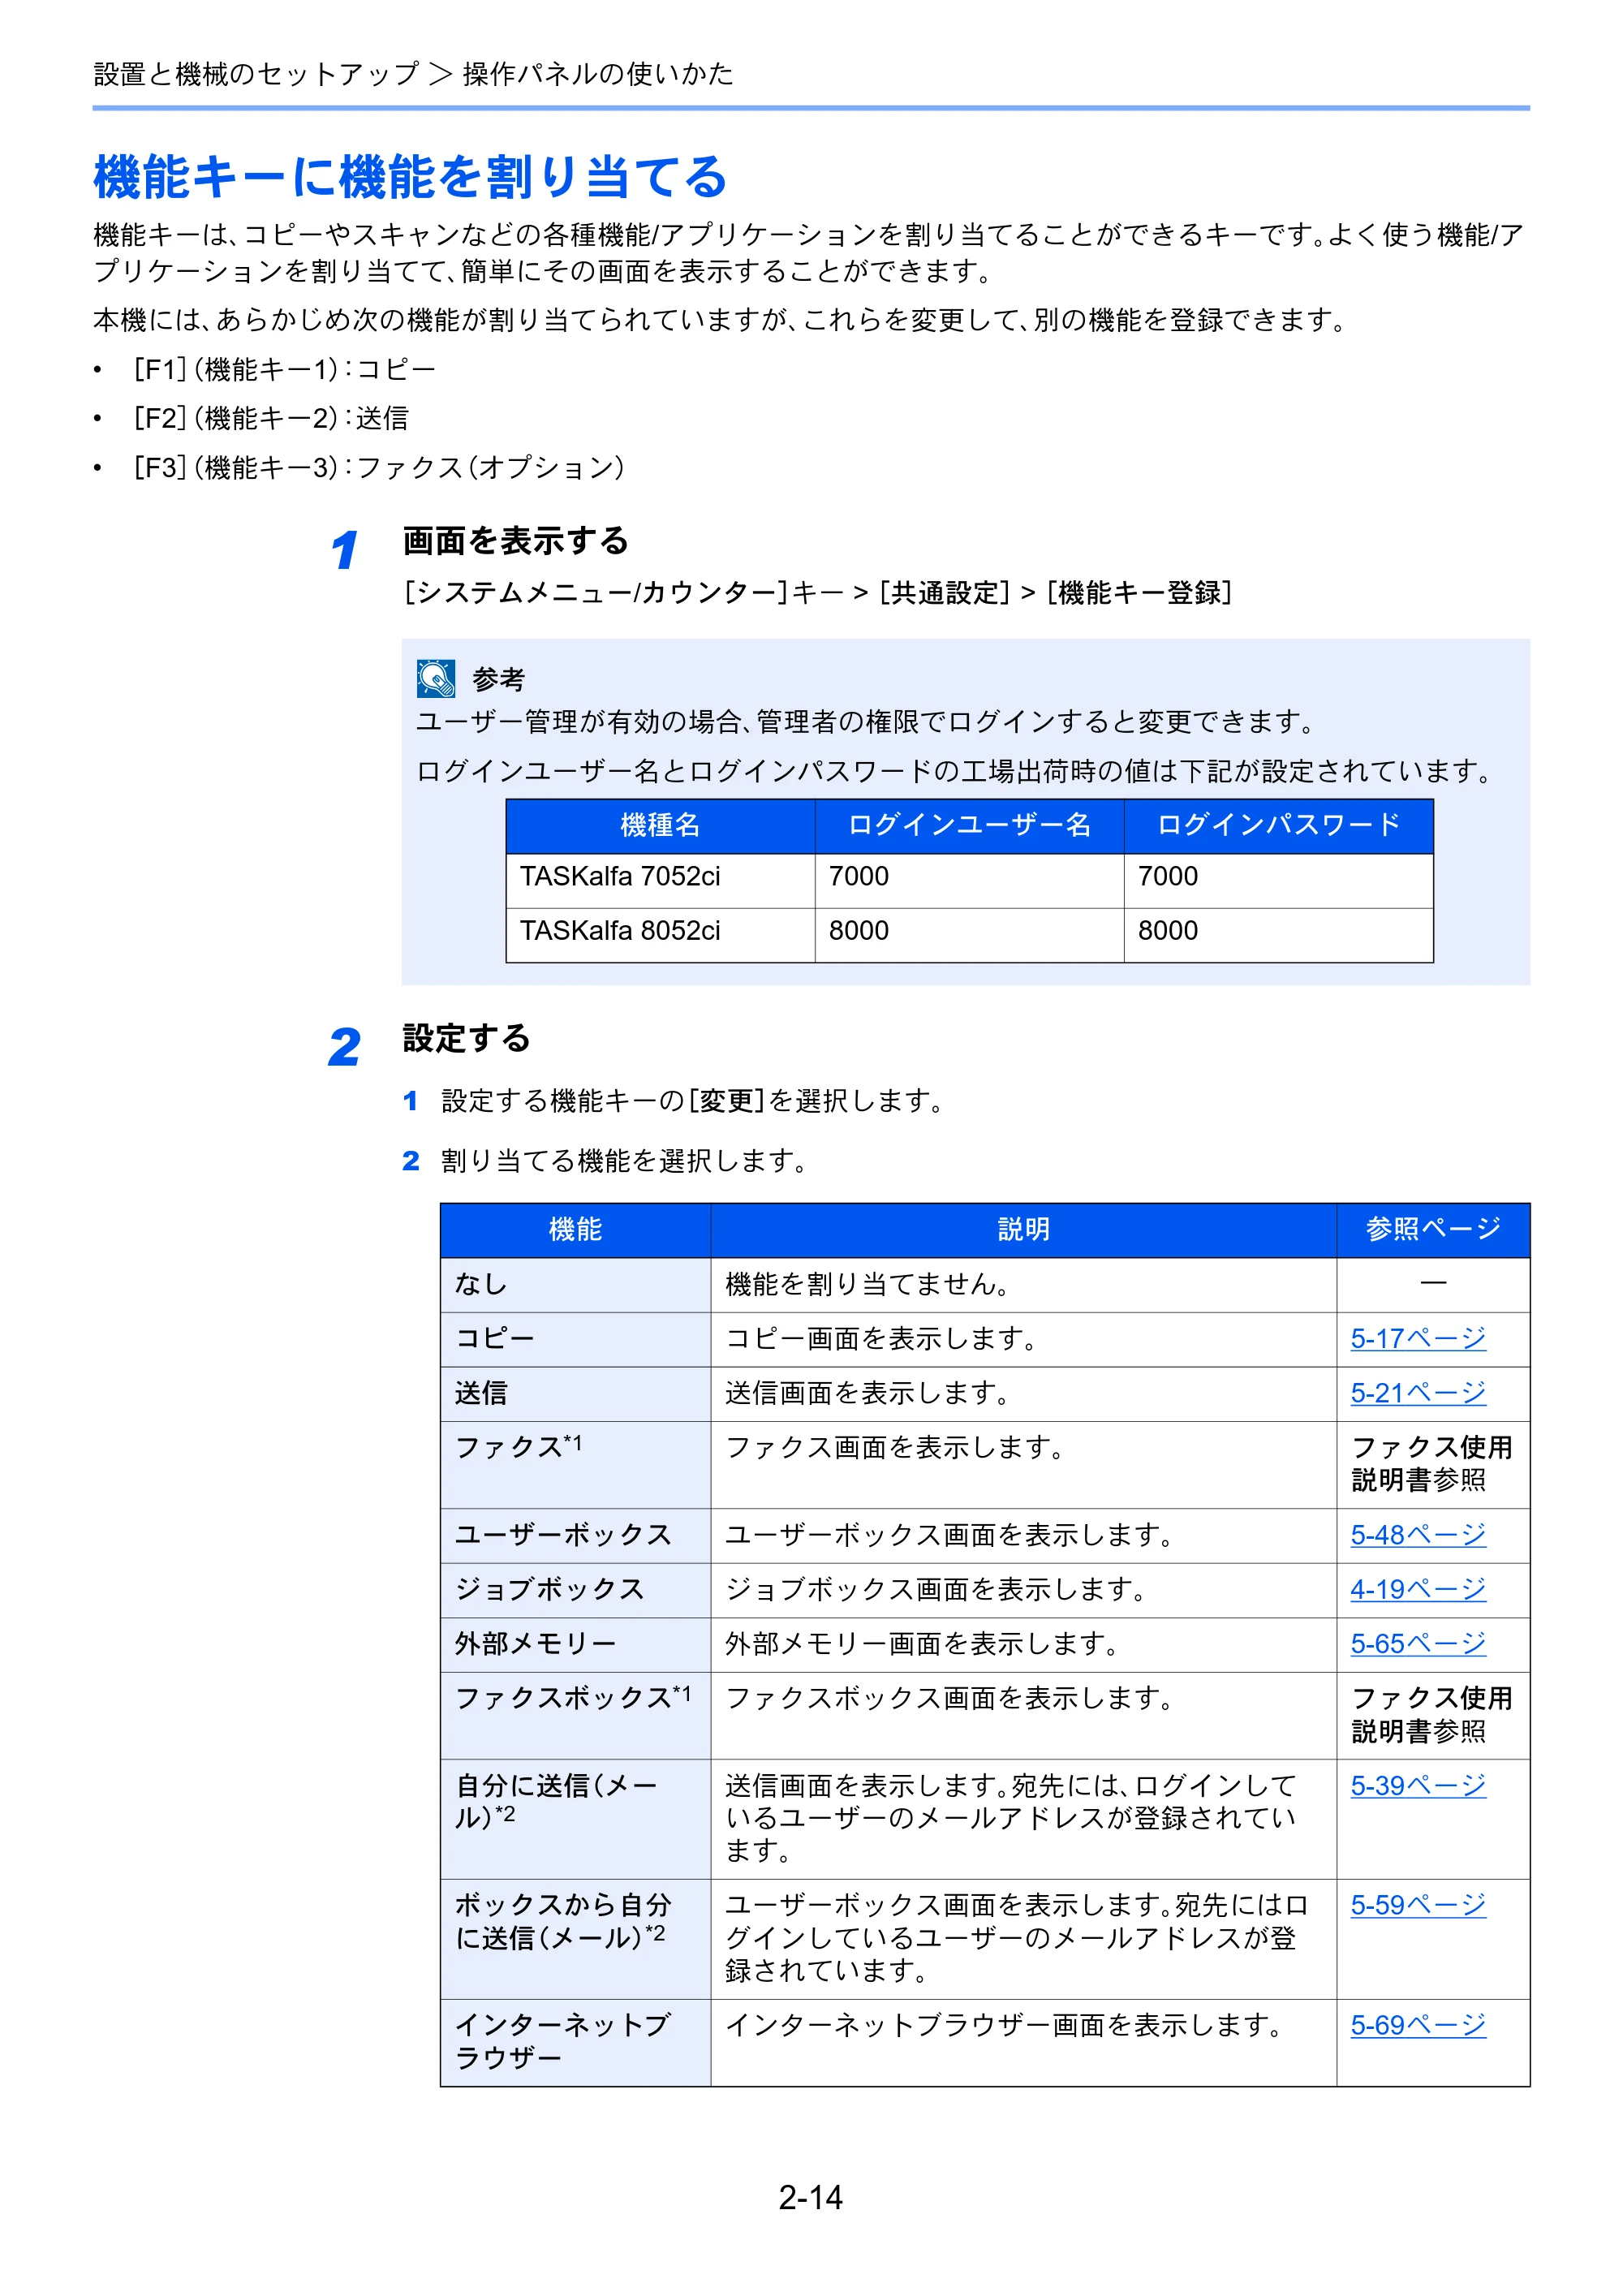Follow the 5-65ページ link for 外部メモリー

1417,1643
